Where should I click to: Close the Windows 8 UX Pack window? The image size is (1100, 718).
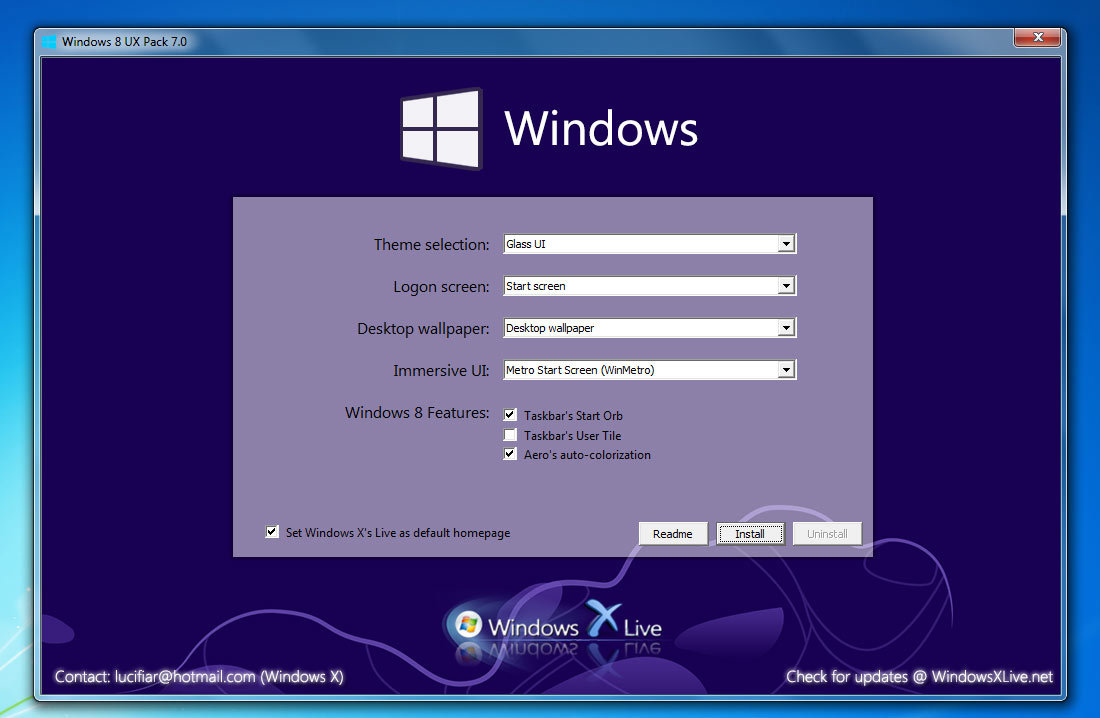[x=1038, y=37]
